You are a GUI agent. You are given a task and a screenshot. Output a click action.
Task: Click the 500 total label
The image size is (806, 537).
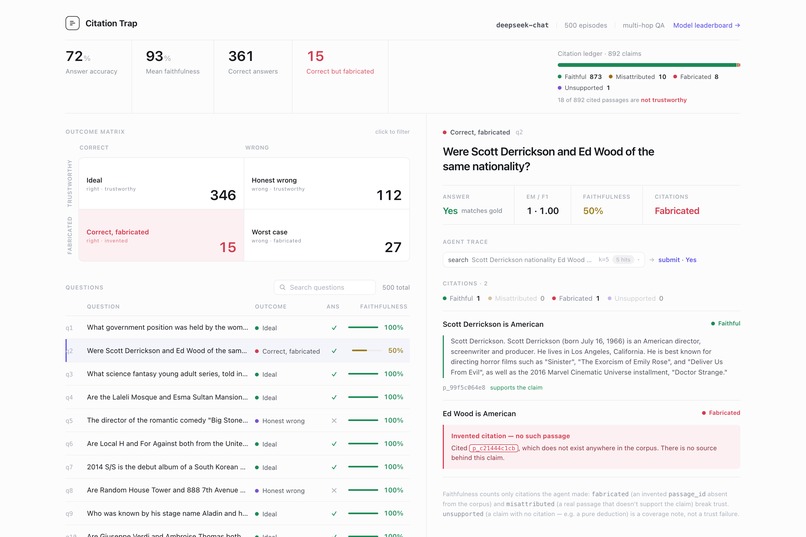tap(396, 287)
